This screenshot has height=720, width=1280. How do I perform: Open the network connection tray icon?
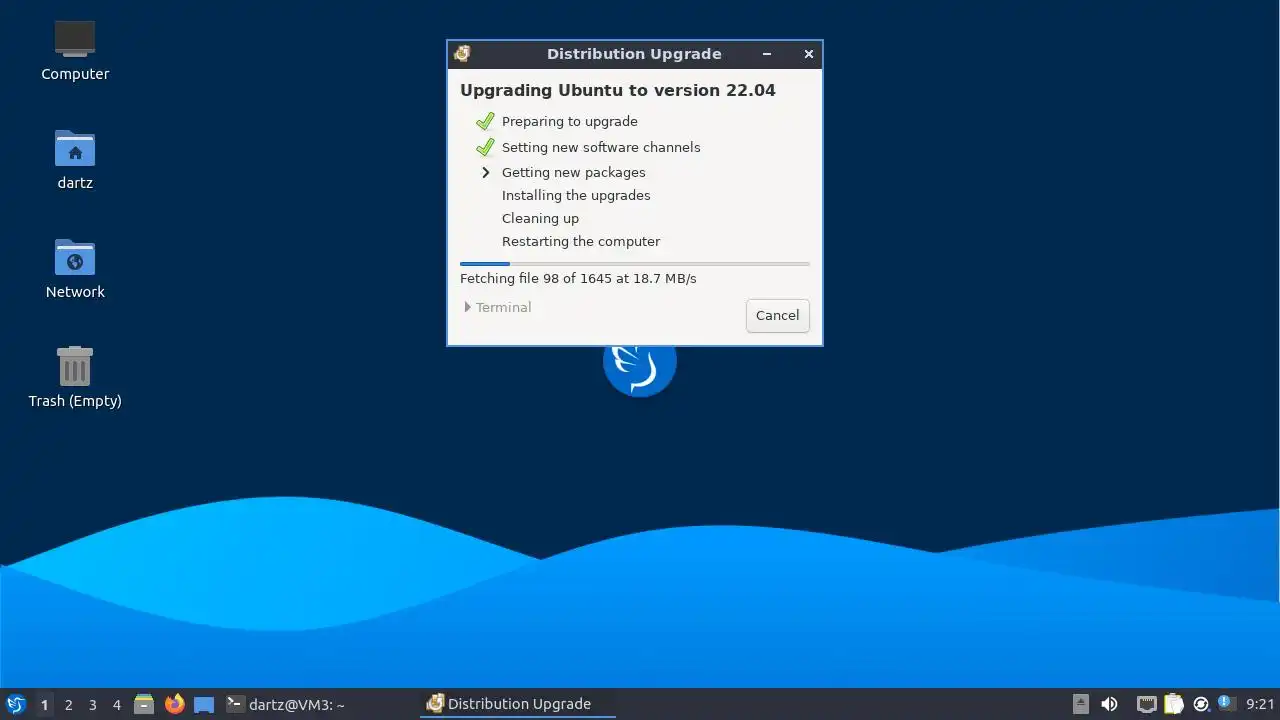click(x=1147, y=704)
